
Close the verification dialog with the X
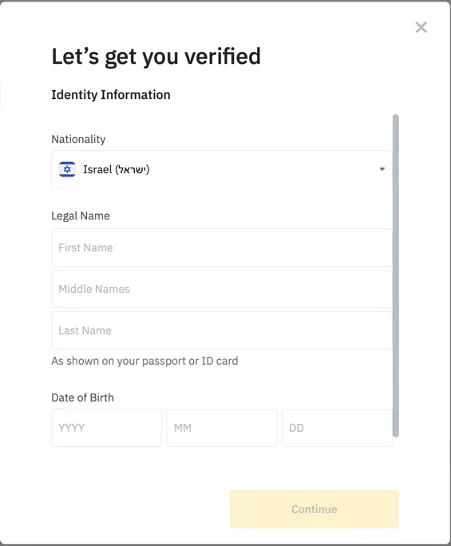(x=421, y=27)
